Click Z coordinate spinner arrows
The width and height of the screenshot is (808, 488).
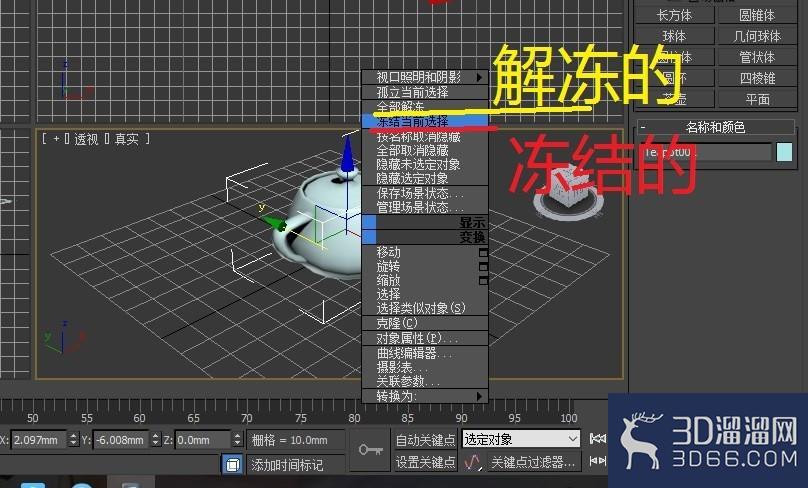click(237, 439)
